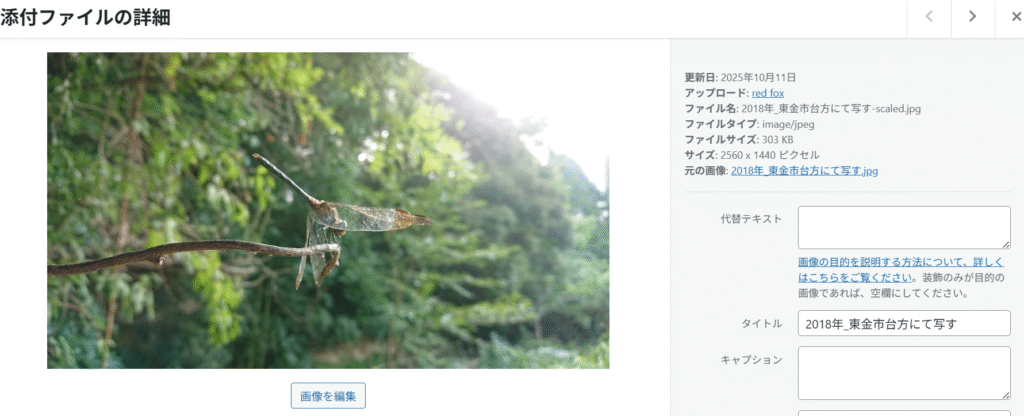Click the partially visible field below キャプション
The image size is (1024, 416).
tap(904, 413)
